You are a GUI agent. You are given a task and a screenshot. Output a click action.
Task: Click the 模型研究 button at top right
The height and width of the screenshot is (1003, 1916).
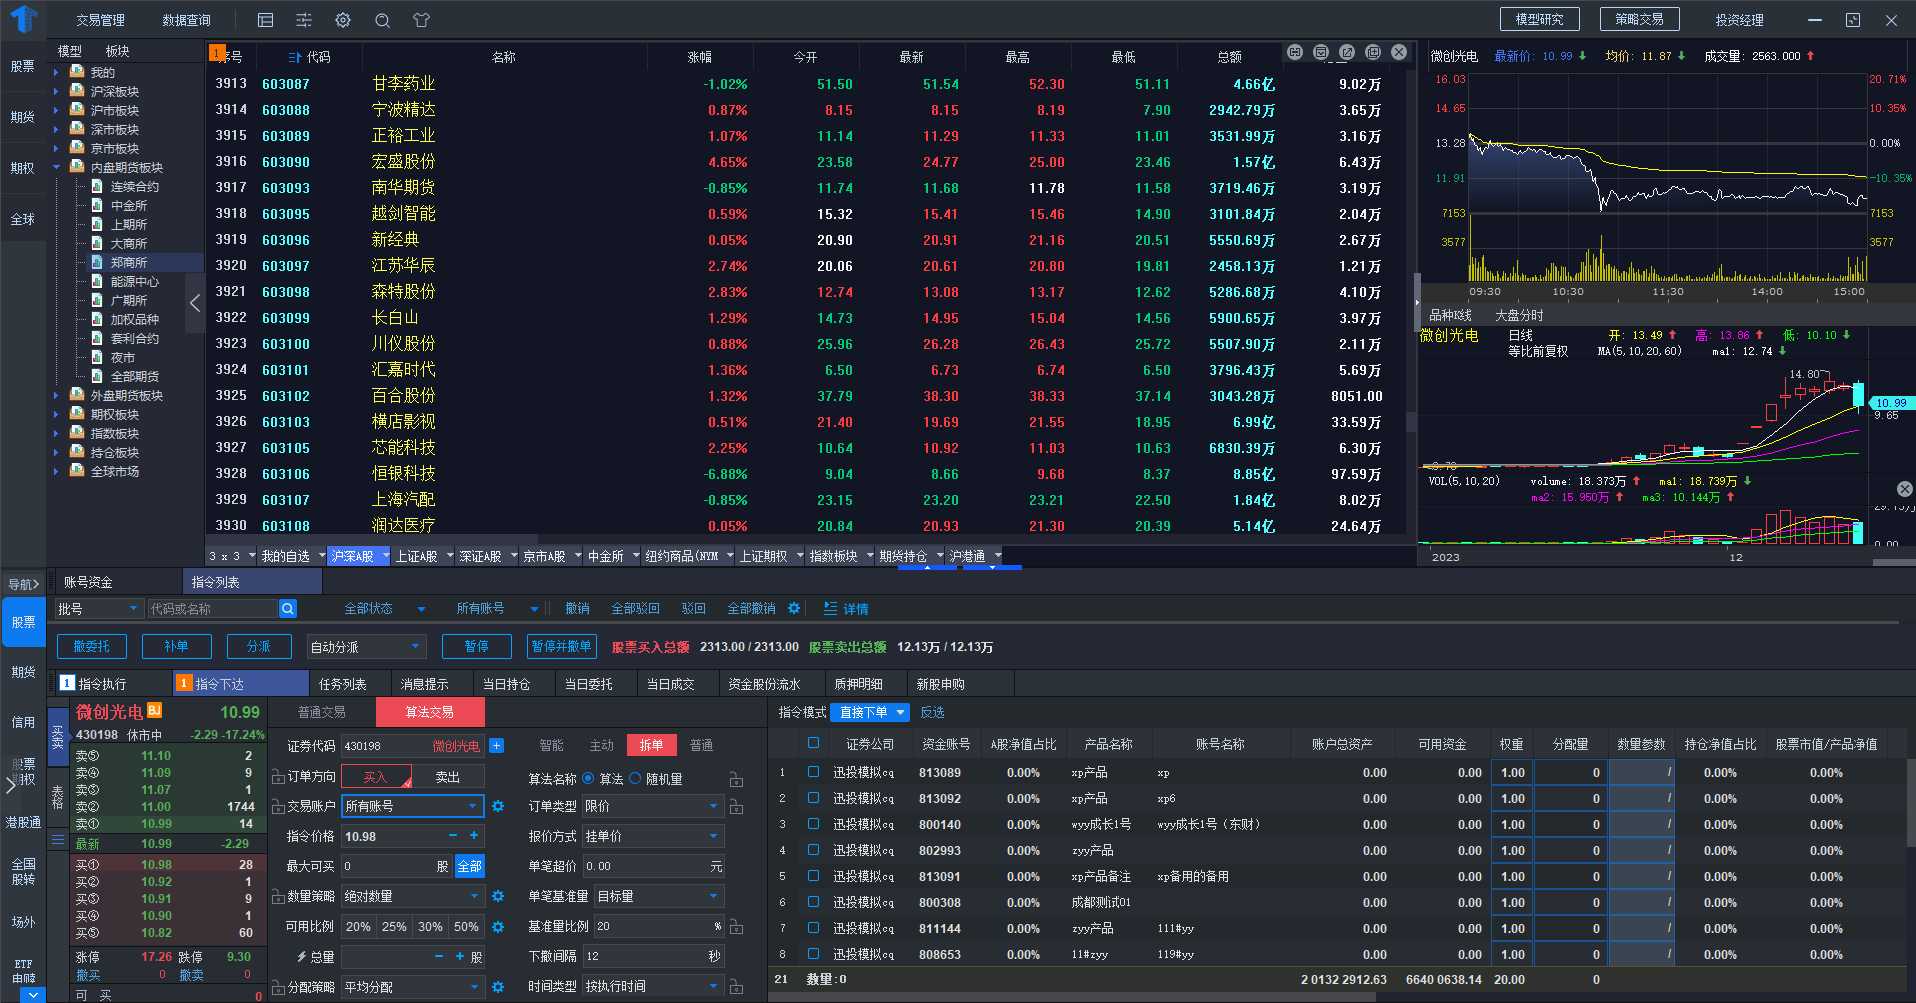click(x=1539, y=19)
